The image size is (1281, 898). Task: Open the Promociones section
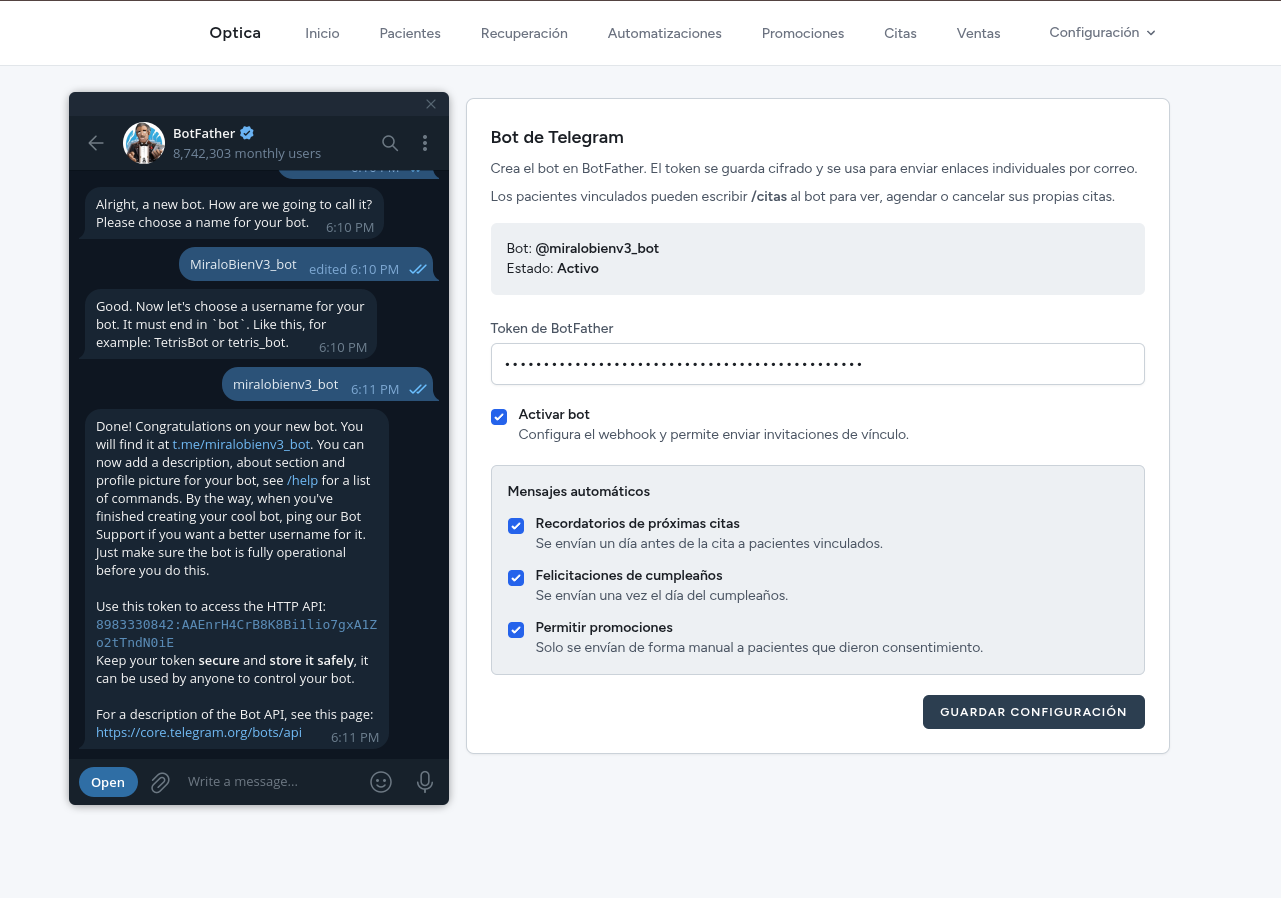(803, 33)
